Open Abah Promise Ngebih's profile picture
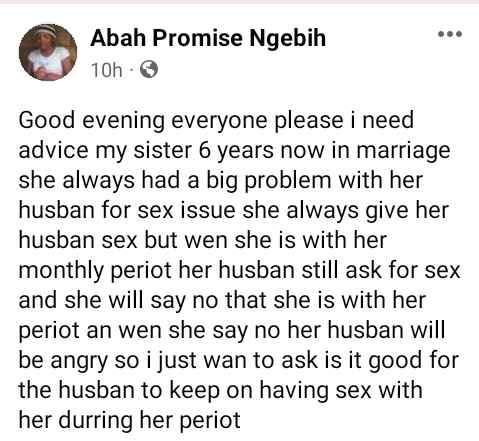Viewport: 479px width, 441px height. tap(48, 52)
